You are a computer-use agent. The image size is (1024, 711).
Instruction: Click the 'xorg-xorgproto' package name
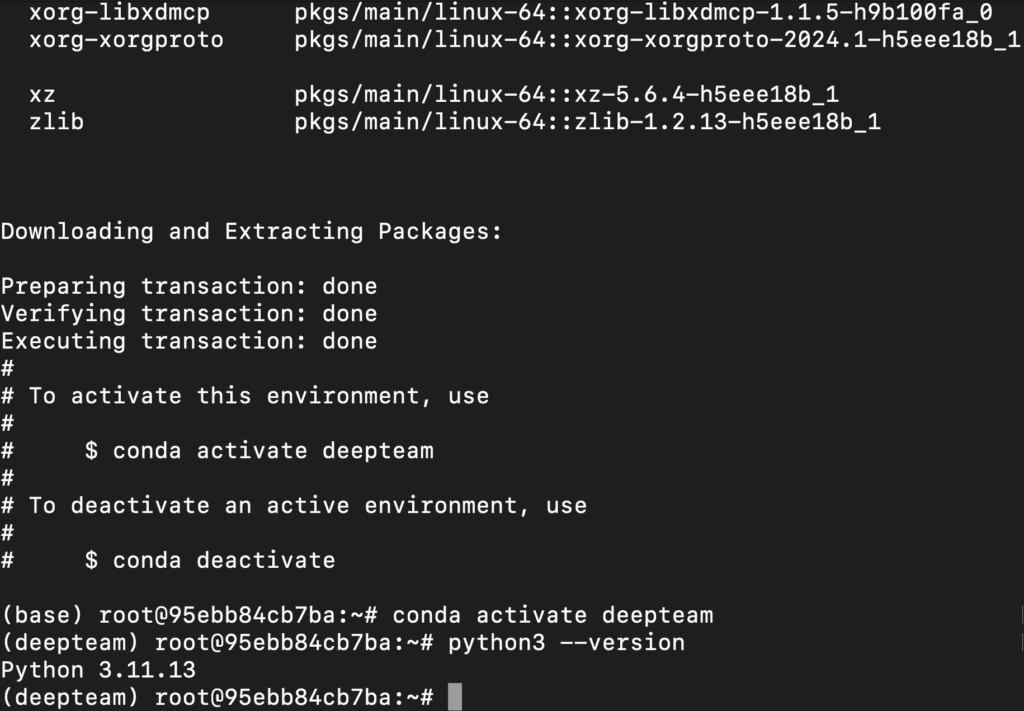point(126,40)
